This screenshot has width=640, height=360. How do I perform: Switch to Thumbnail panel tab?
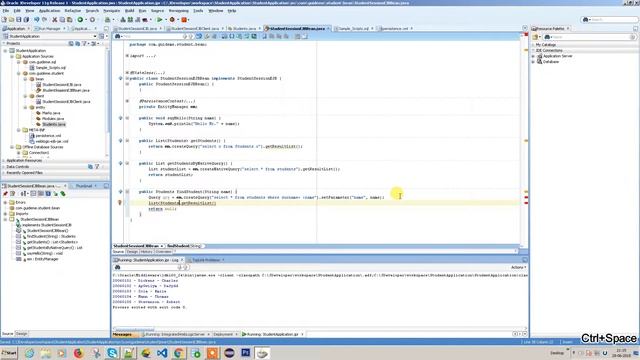tap(84, 186)
